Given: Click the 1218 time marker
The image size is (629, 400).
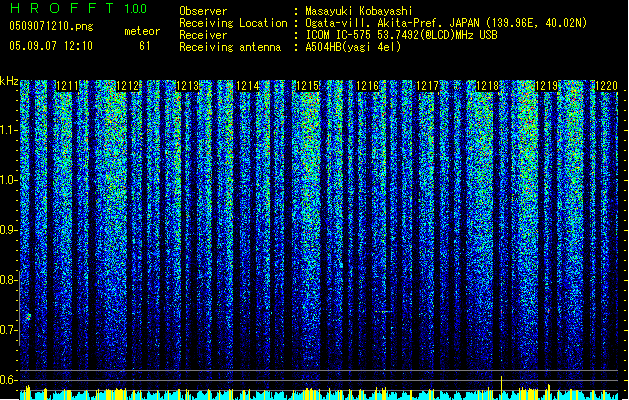Looking at the screenshot, I should pos(487,86).
